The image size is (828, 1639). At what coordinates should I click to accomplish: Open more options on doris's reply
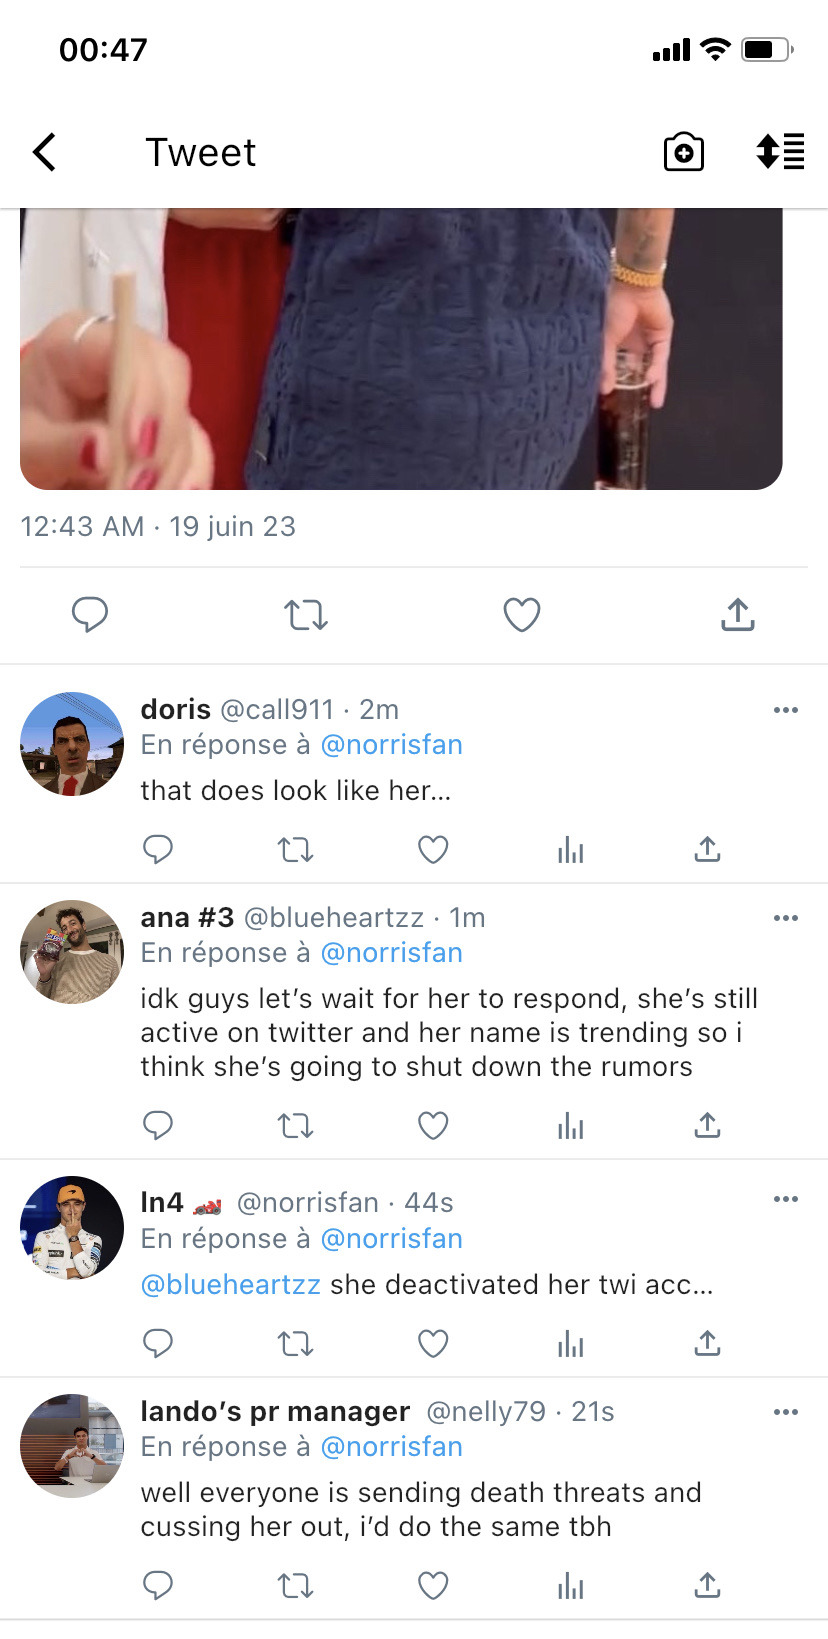coord(786,710)
